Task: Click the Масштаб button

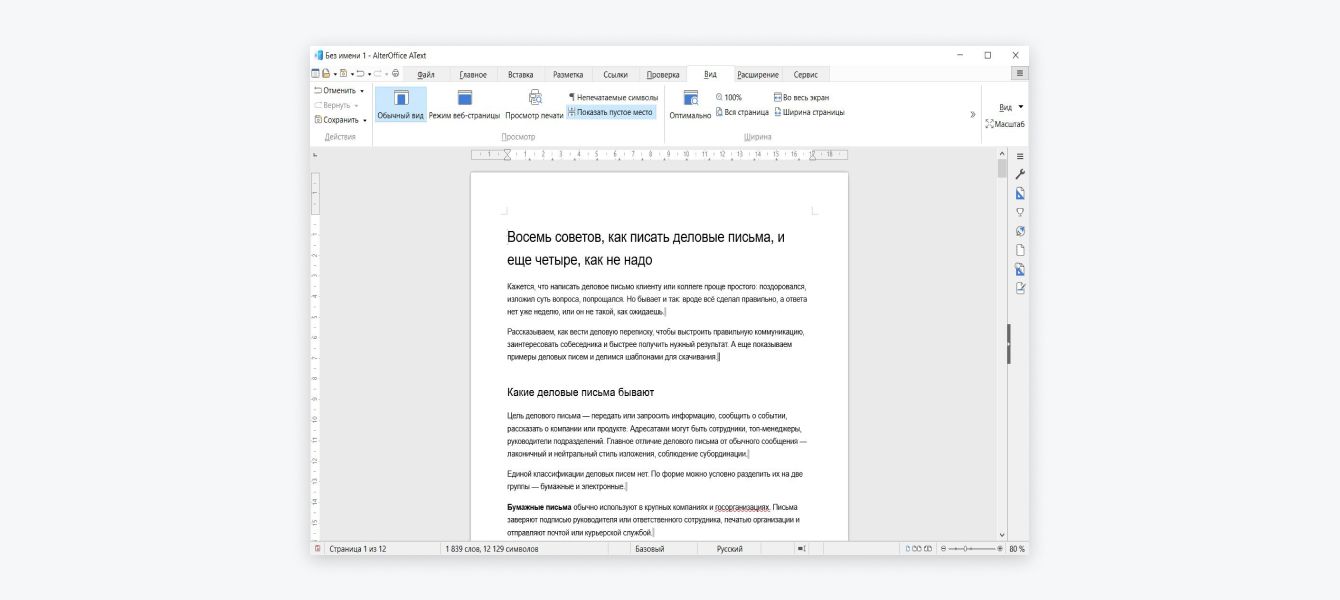Action: 1005,124
